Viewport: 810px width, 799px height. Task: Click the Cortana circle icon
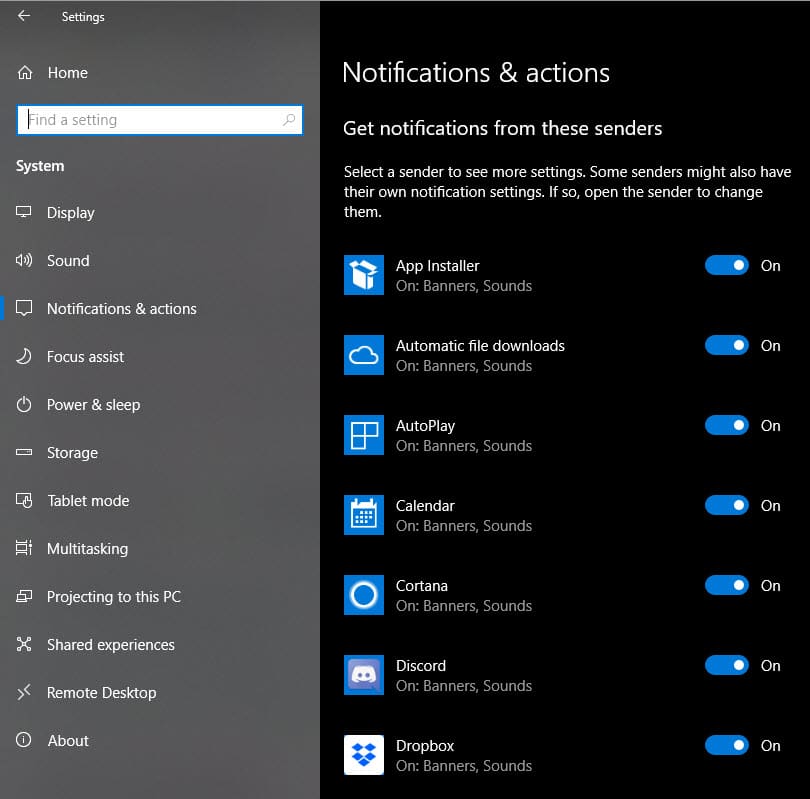pos(364,595)
